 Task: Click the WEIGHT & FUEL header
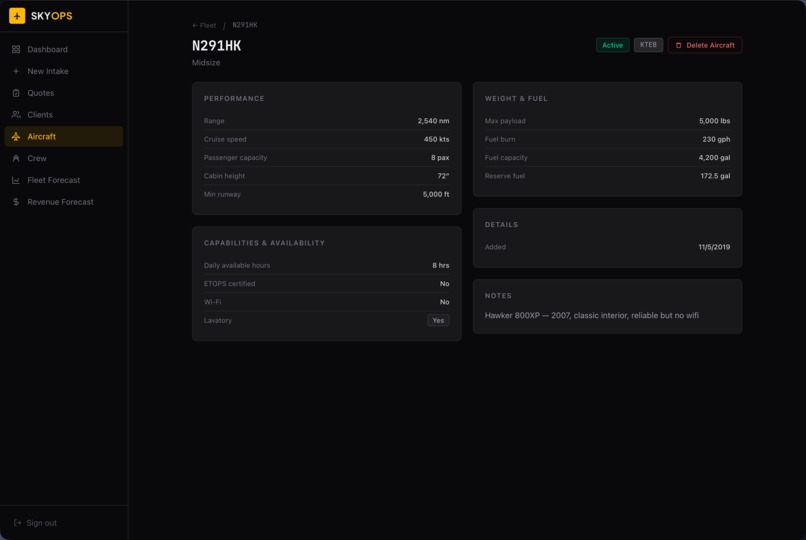click(516, 98)
